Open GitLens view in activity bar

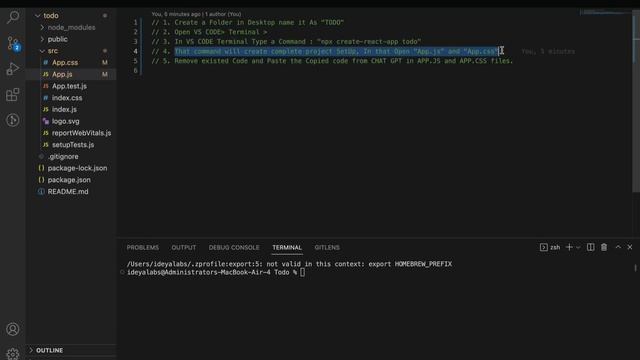click(x=13, y=120)
